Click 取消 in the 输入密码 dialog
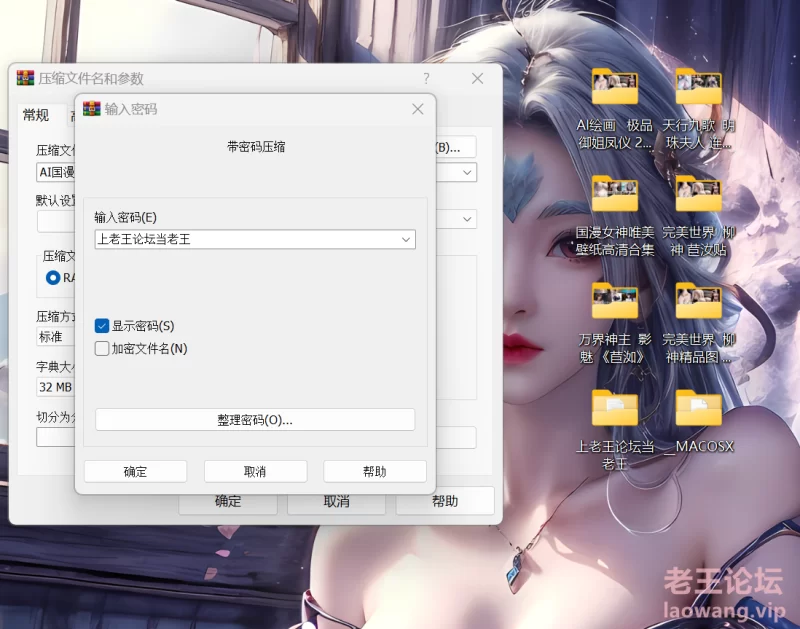The width and height of the screenshot is (800, 629). tap(255, 472)
